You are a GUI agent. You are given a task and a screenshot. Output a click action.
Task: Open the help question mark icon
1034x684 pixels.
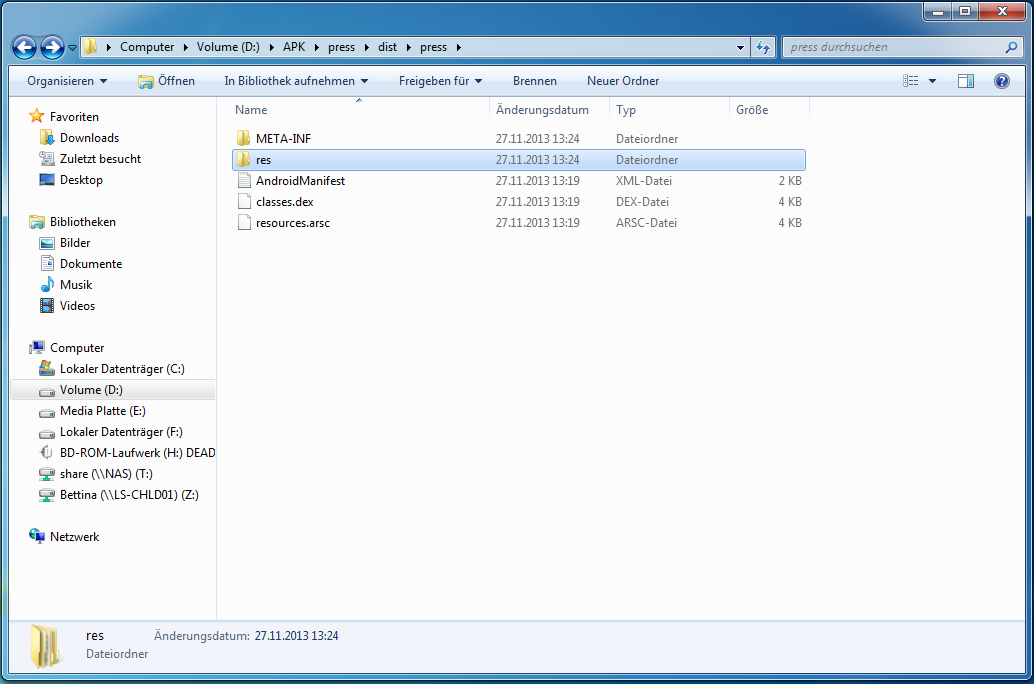1001,81
